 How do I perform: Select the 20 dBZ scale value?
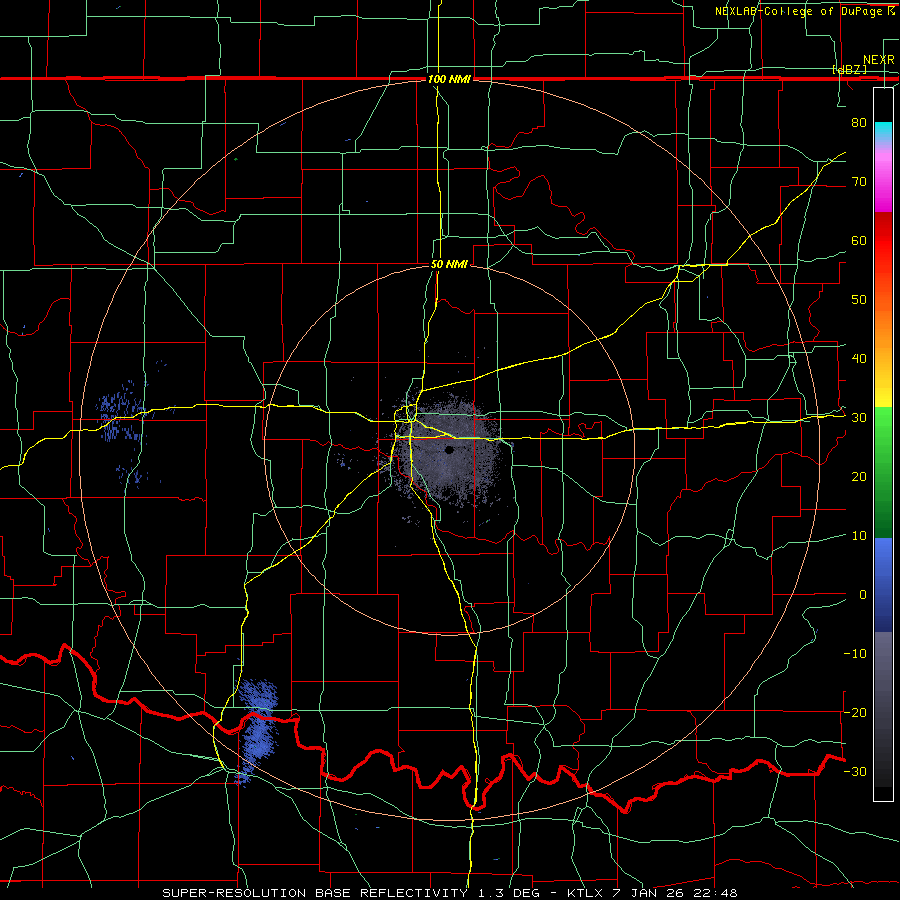tap(859, 476)
